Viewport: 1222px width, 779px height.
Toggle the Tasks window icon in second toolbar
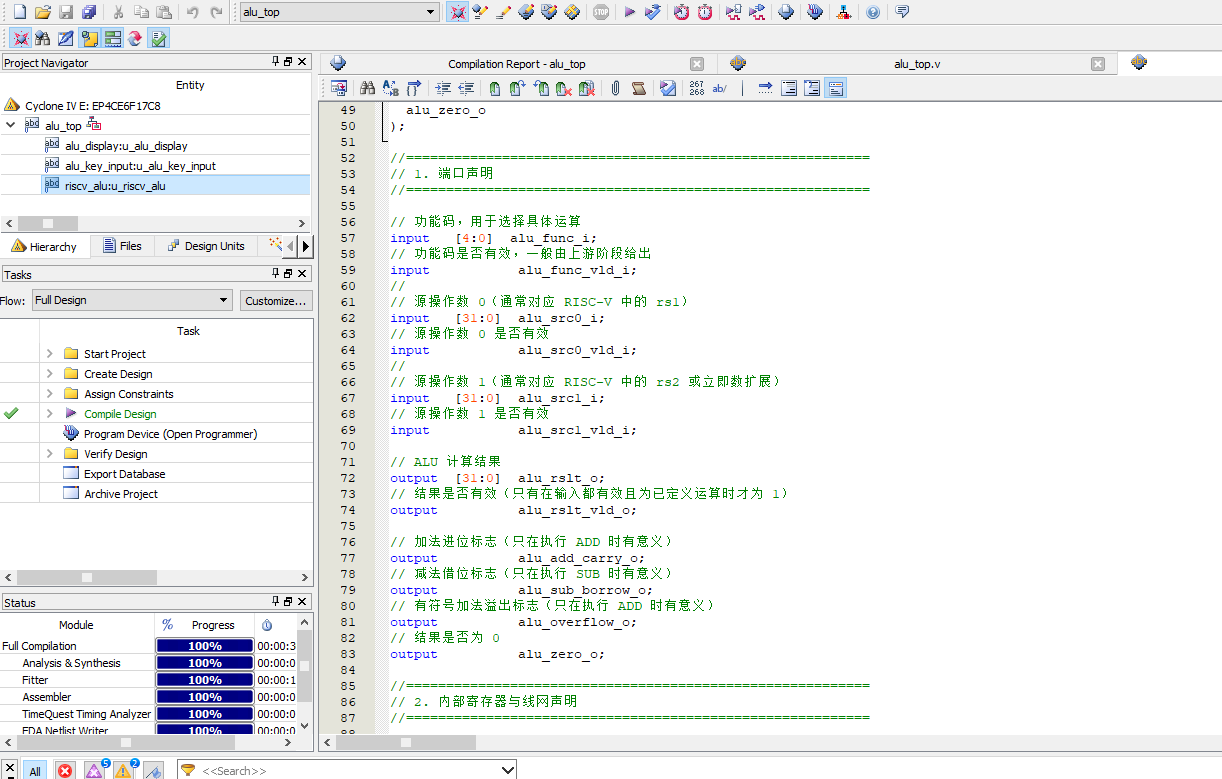112,38
